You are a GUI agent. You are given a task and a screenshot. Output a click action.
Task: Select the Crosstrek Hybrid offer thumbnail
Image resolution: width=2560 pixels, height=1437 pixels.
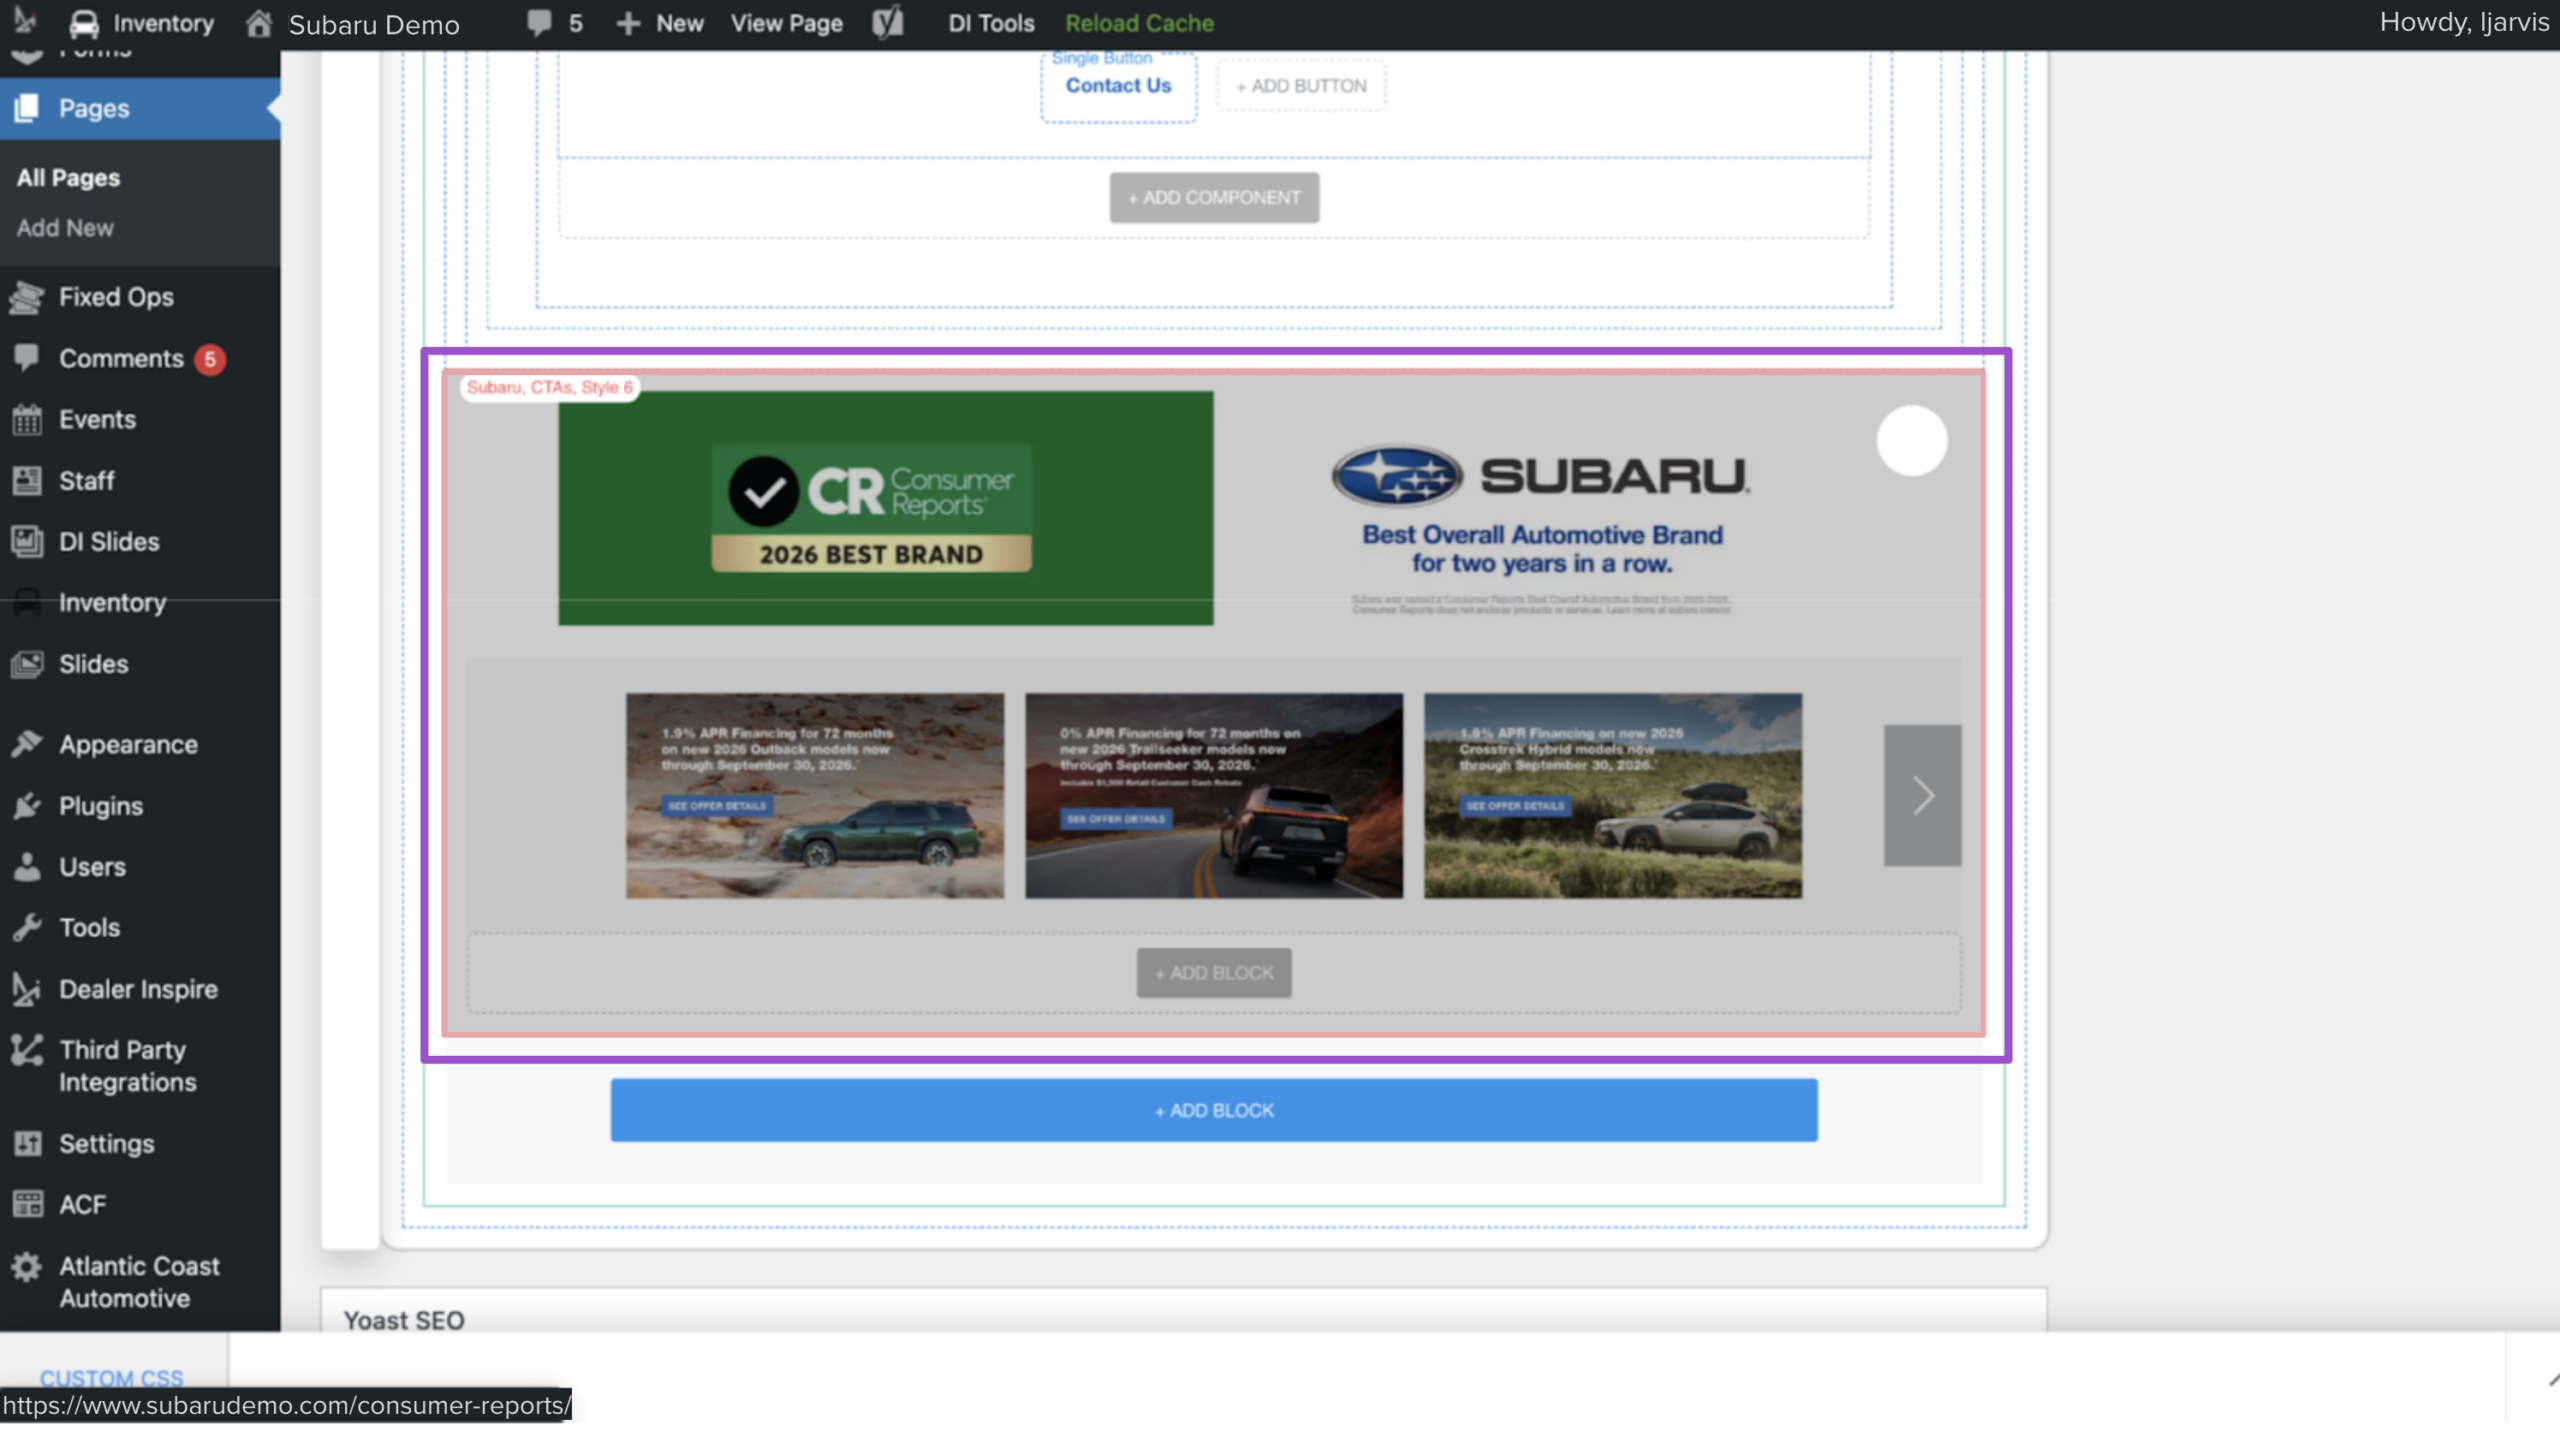point(1613,795)
